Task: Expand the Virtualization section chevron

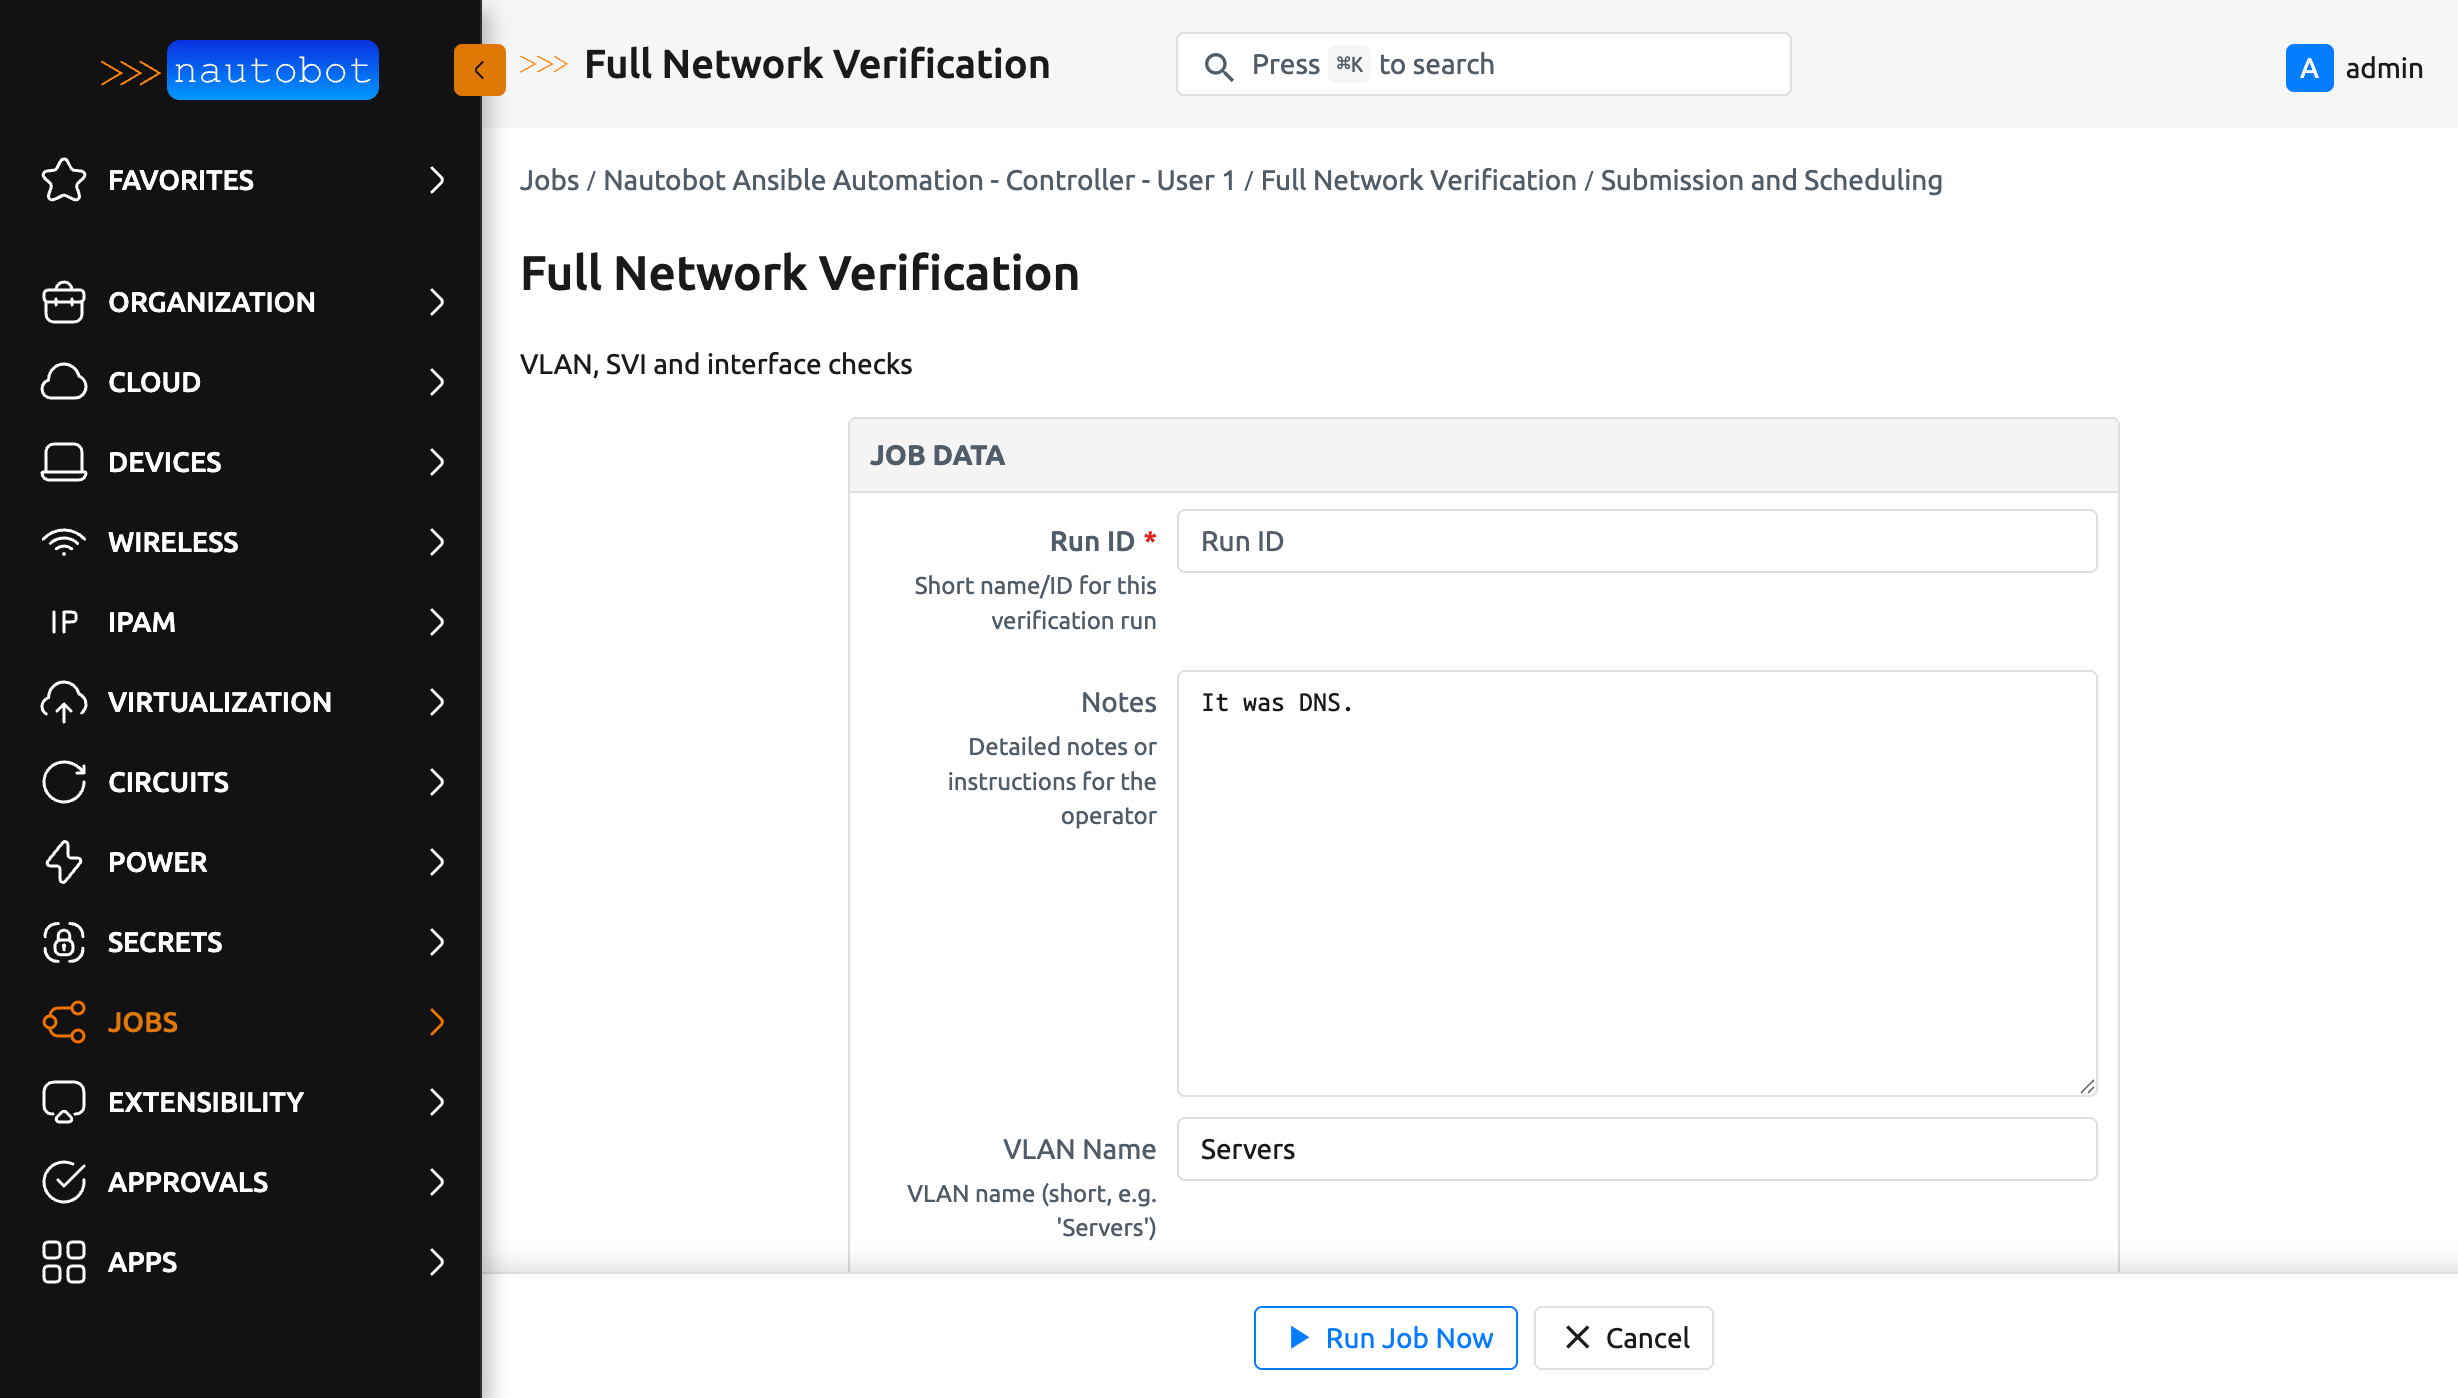Action: click(436, 702)
